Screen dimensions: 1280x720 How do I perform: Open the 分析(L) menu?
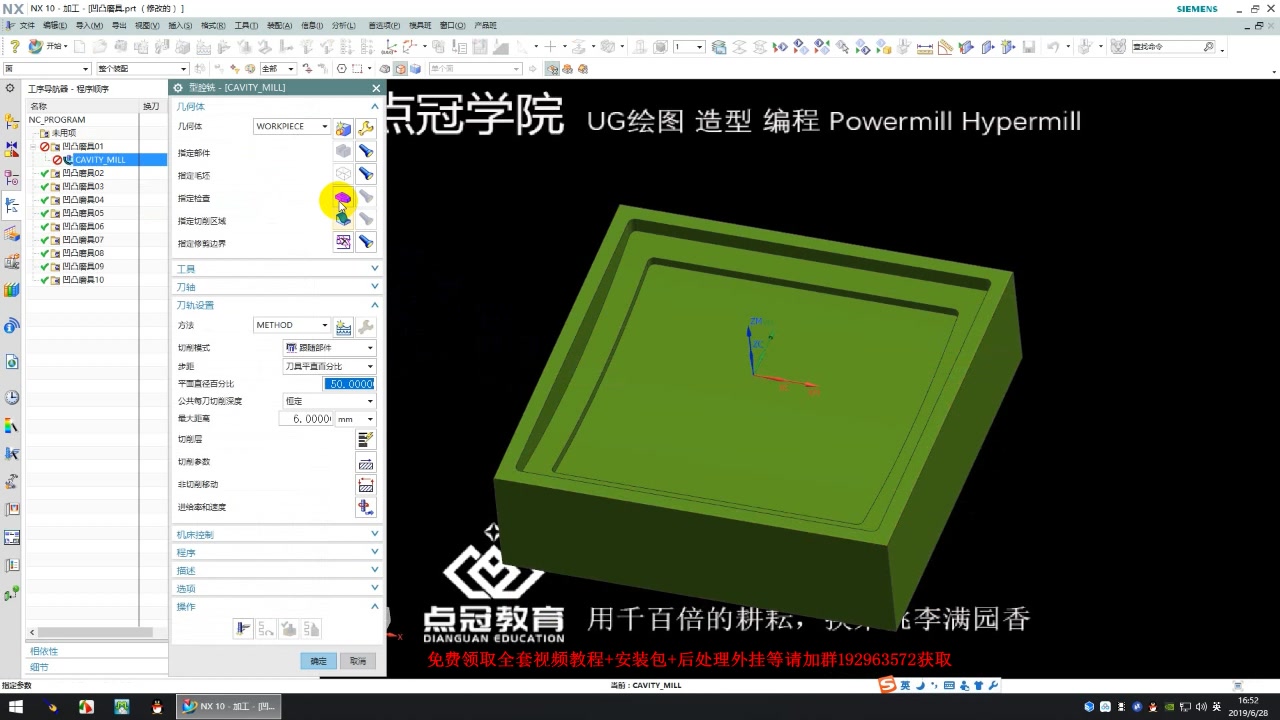coord(343,25)
